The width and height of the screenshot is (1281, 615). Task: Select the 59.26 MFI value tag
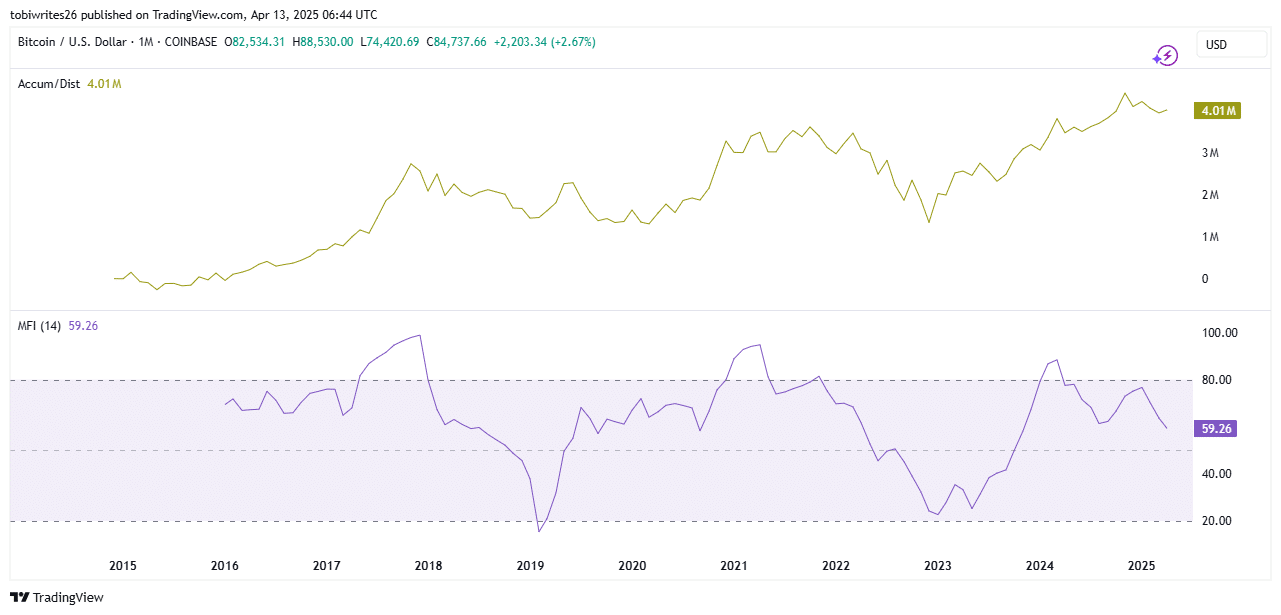click(1217, 428)
